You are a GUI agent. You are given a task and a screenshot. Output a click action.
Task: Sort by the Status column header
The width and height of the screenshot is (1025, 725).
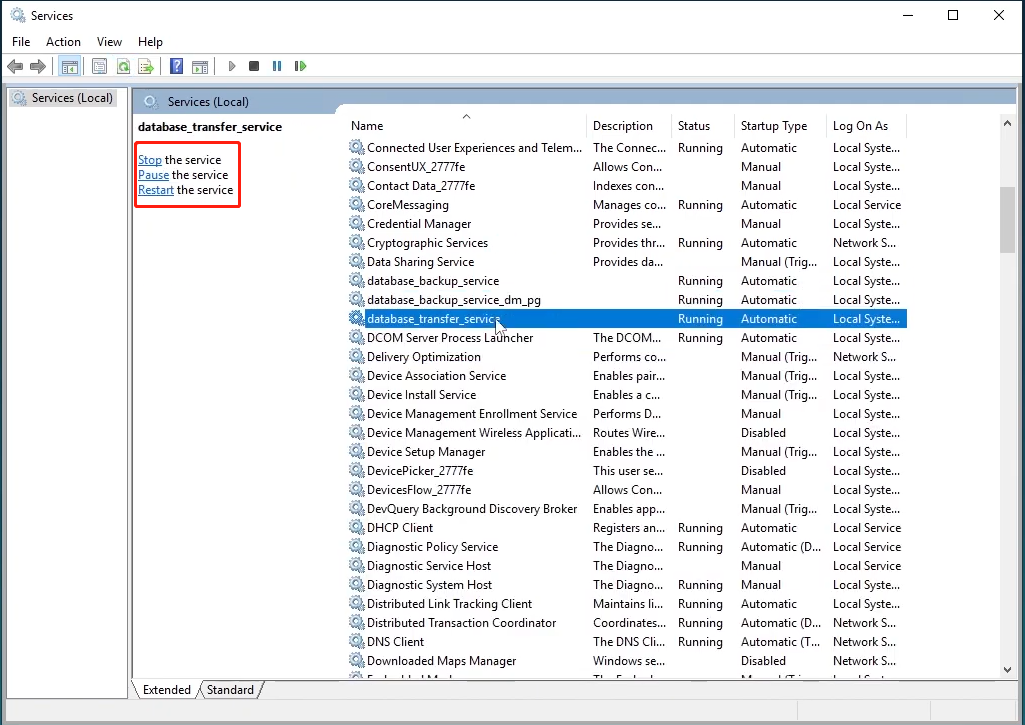703,126
